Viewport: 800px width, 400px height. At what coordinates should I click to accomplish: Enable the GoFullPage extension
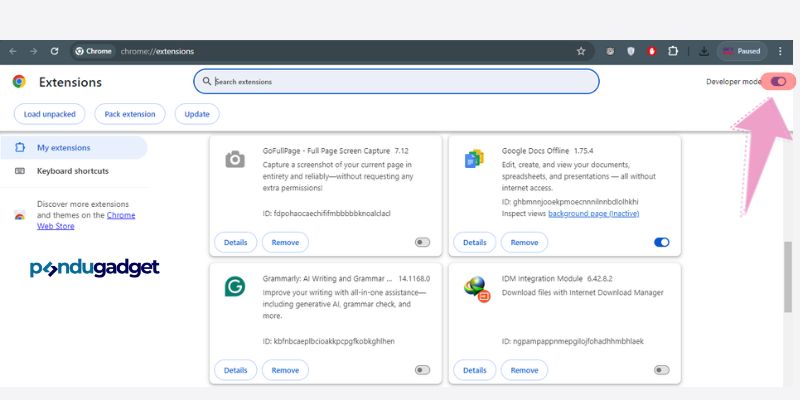[422, 242]
